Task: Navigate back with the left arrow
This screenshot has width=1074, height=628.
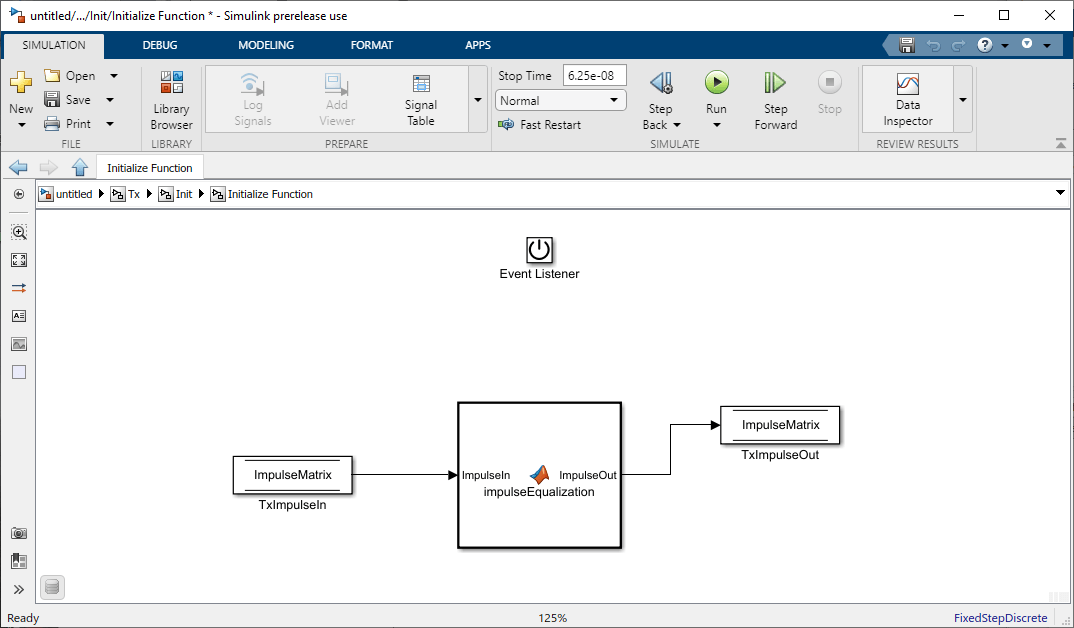Action: coord(18,167)
